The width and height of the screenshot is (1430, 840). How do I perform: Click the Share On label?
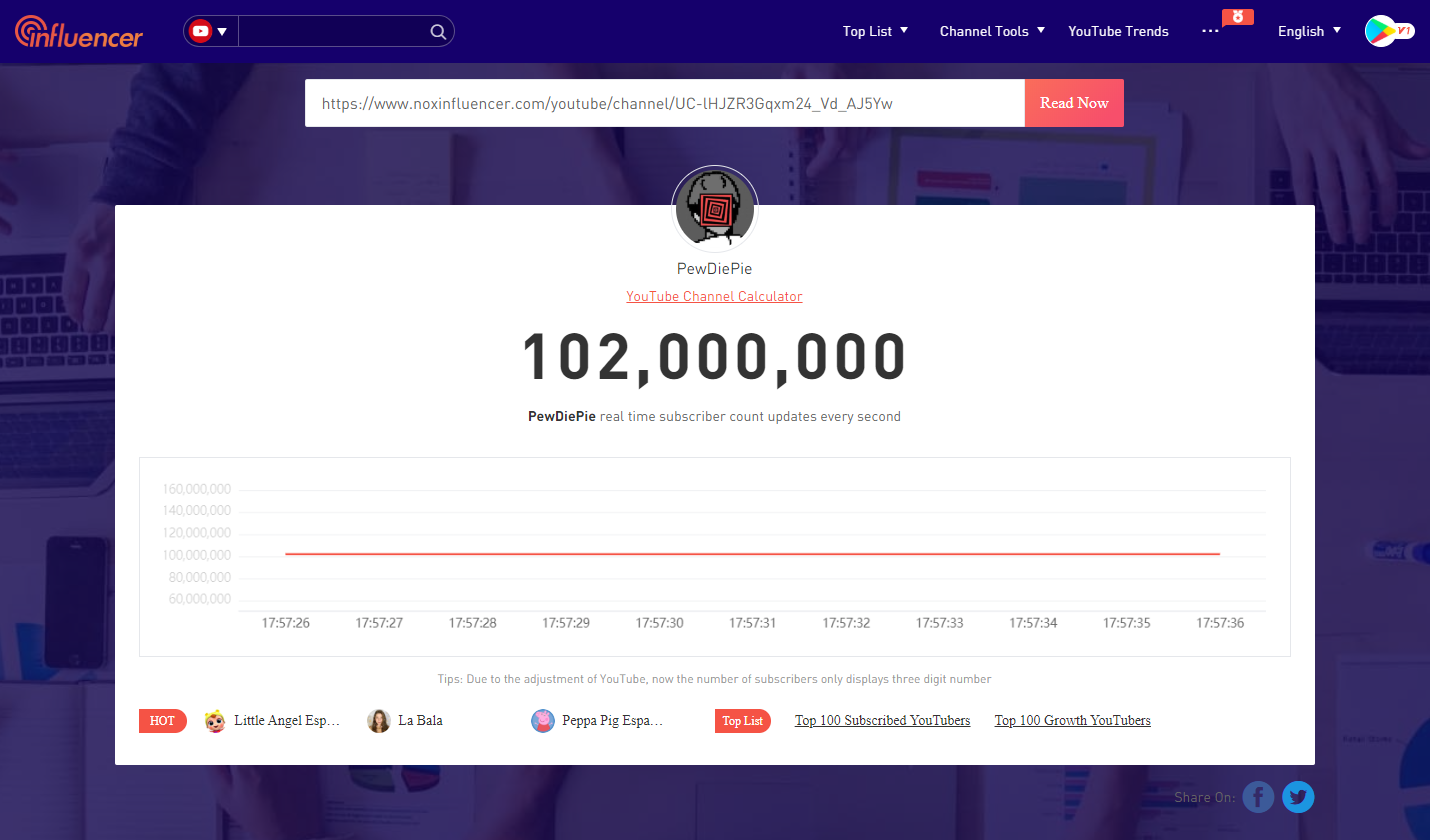1205,797
